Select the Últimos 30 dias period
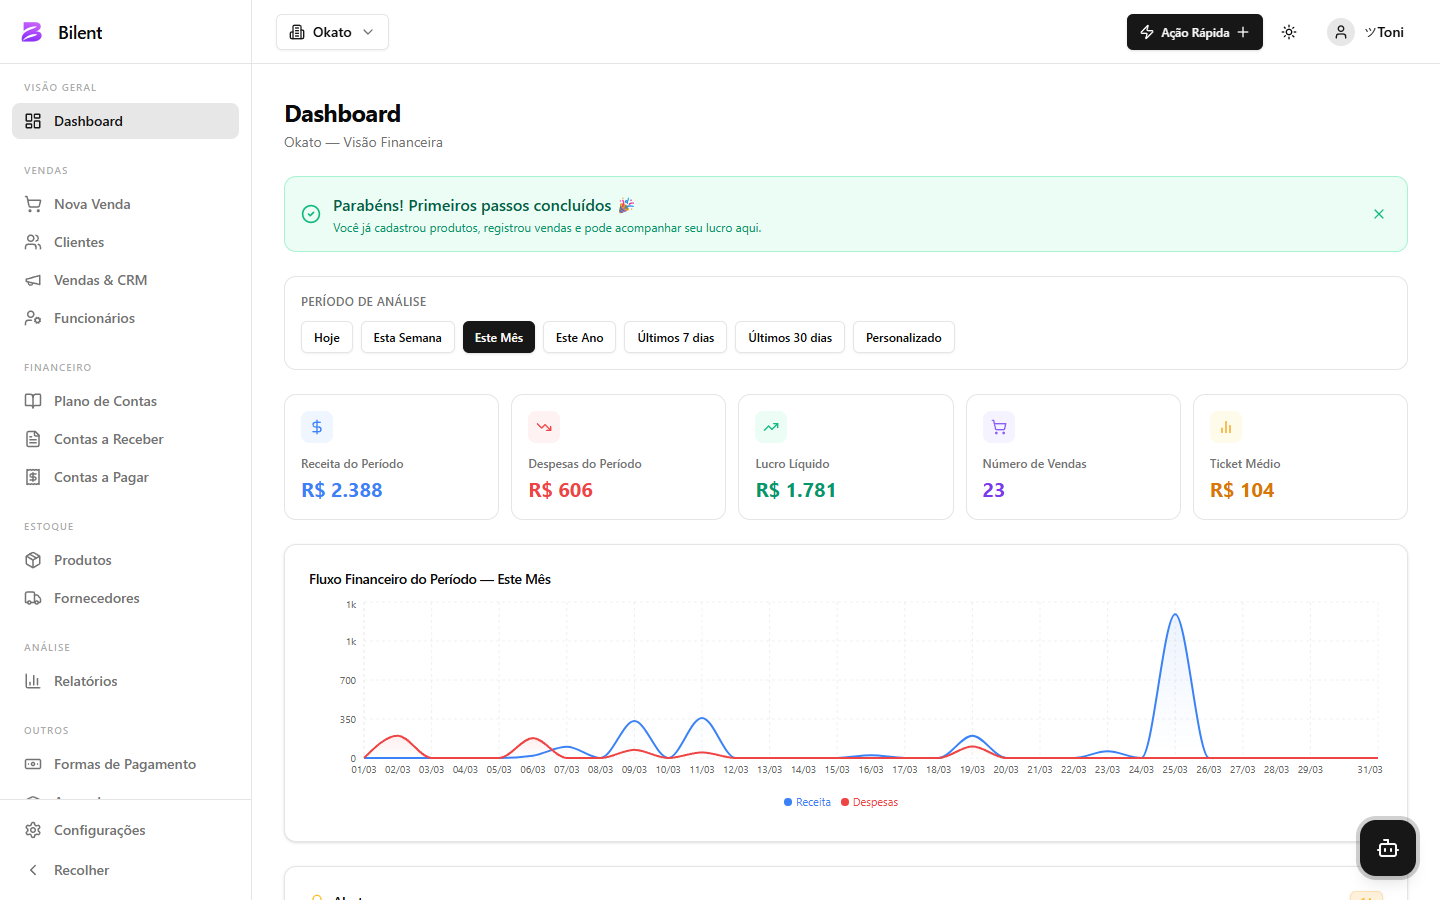Viewport: 1440px width, 900px height. [789, 337]
